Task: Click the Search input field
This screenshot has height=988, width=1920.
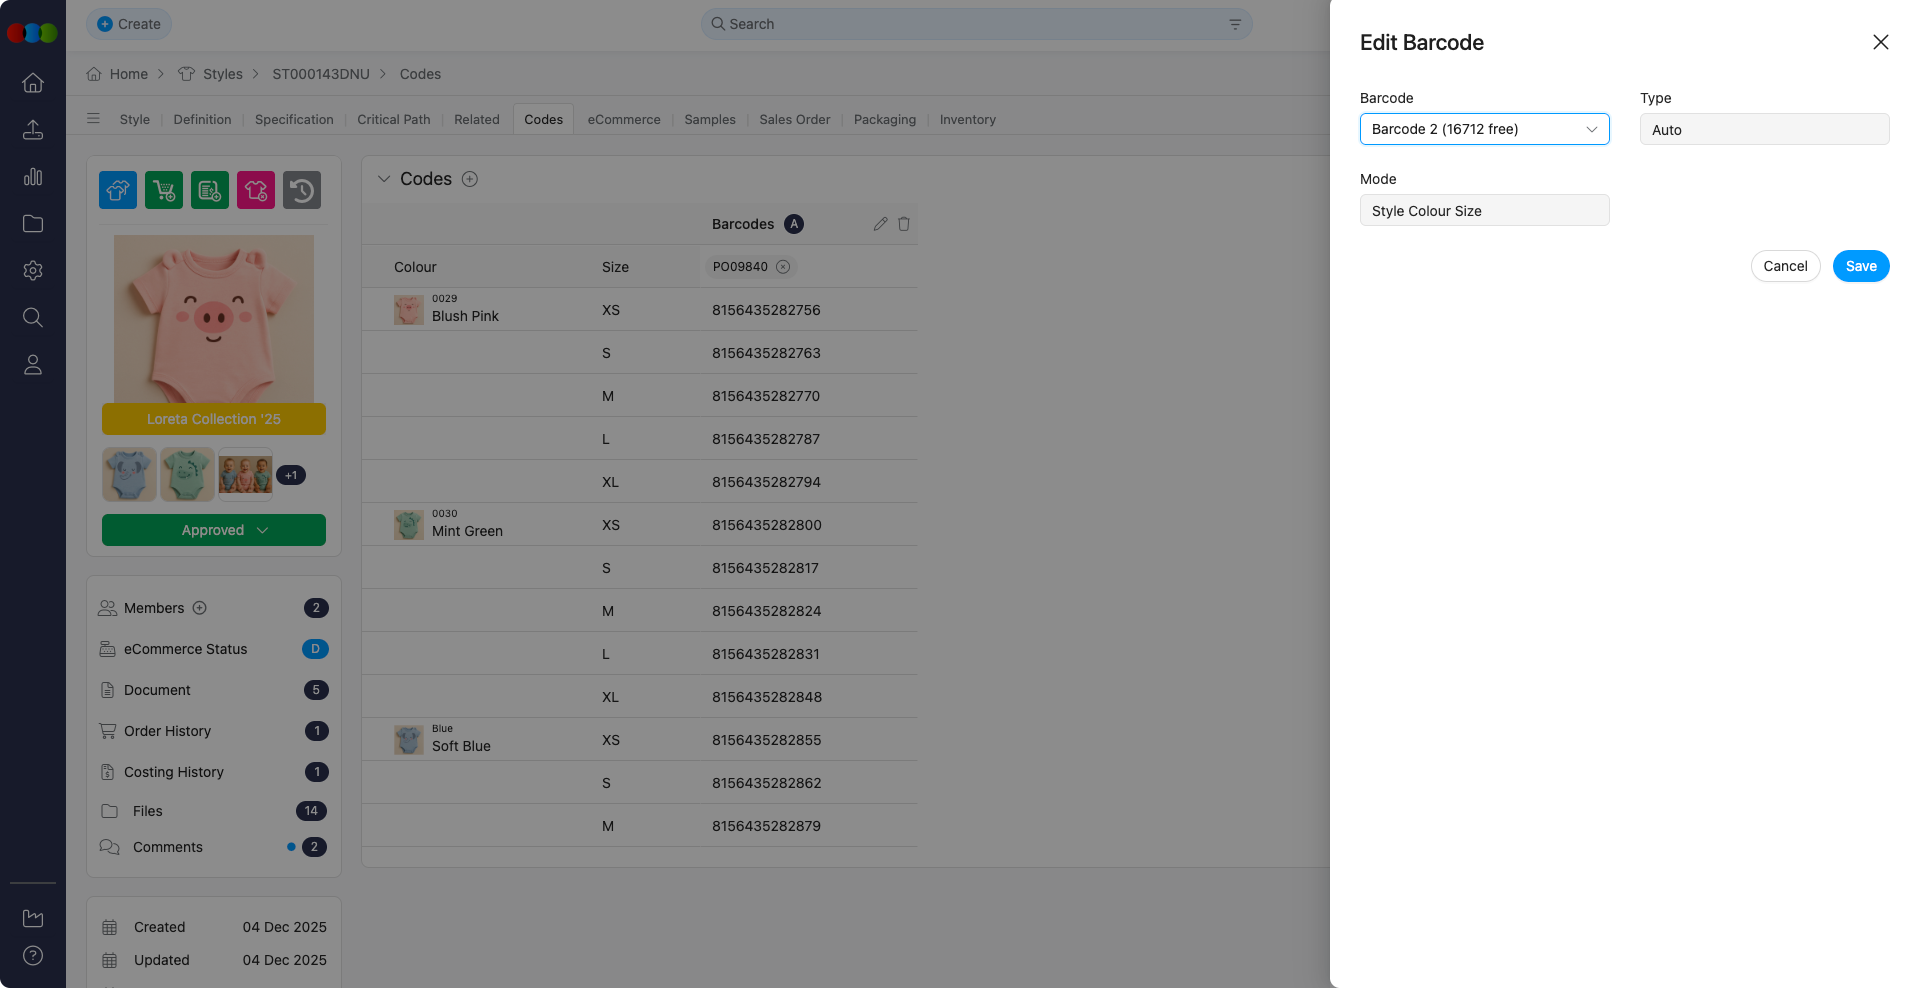Action: pyautogui.click(x=975, y=24)
